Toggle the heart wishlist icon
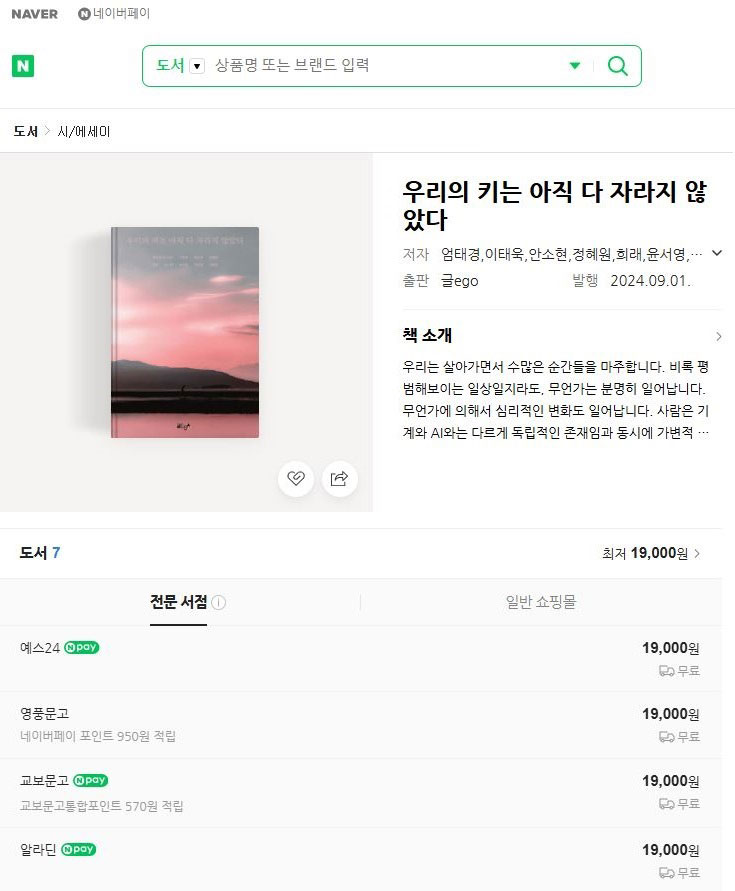This screenshot has width=735, height=891. 296,478
